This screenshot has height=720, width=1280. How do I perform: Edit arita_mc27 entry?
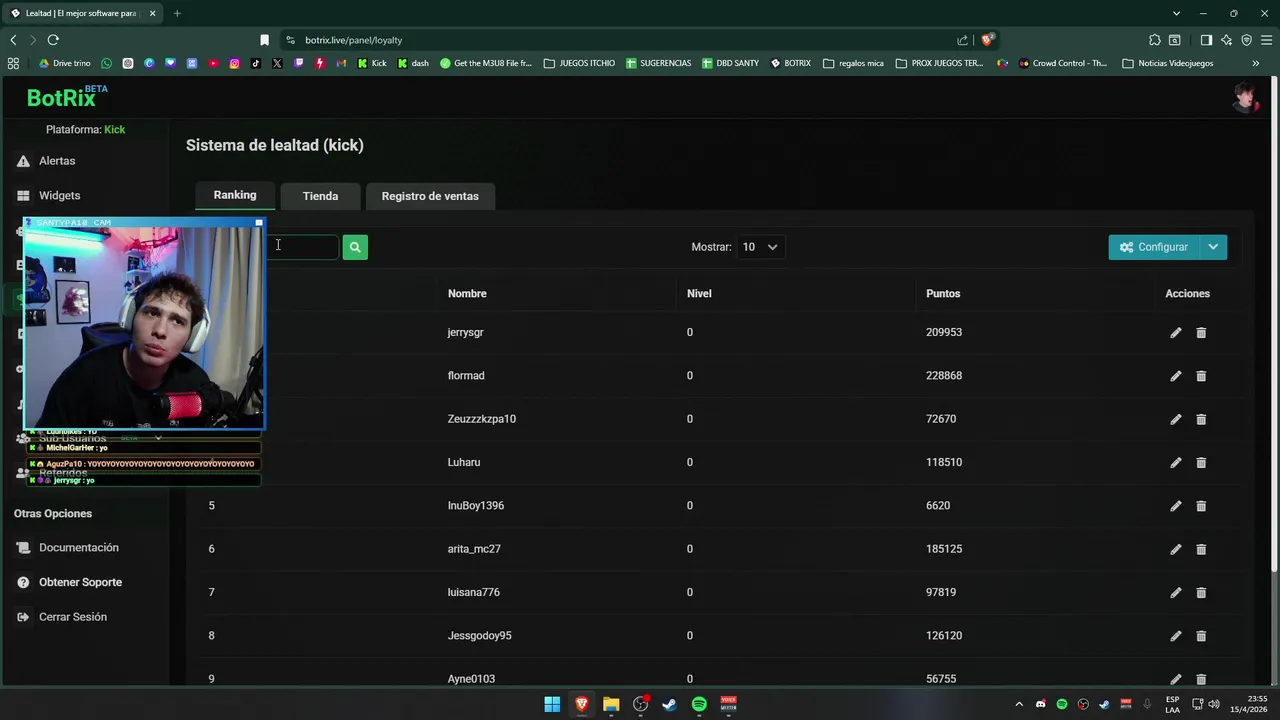(1176, 549)
